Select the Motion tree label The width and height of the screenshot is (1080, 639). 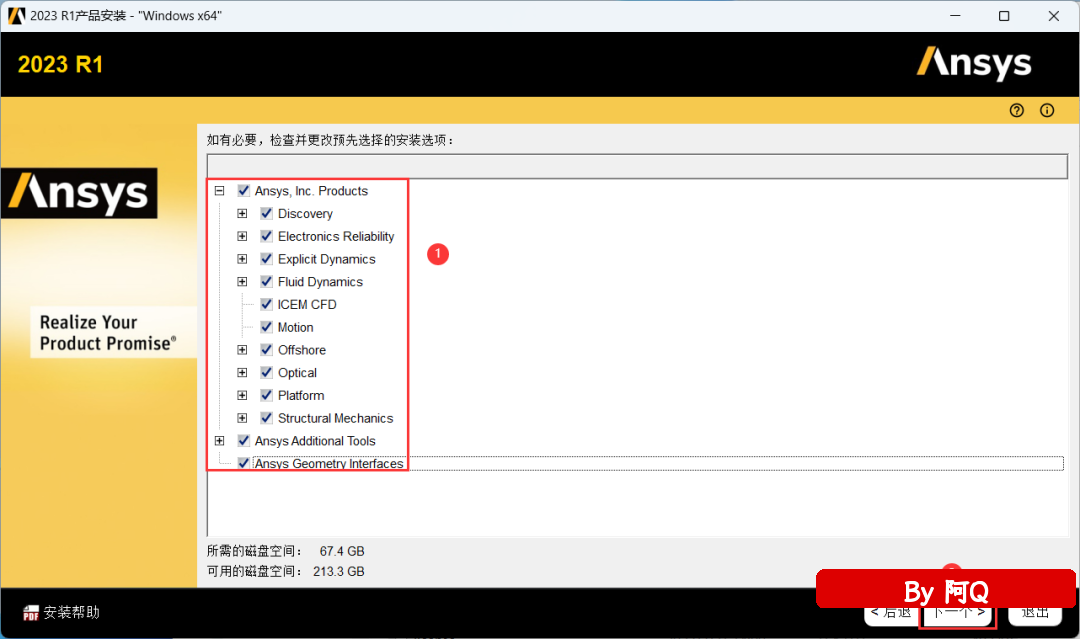pyautogui.click(x=295, y=327)
